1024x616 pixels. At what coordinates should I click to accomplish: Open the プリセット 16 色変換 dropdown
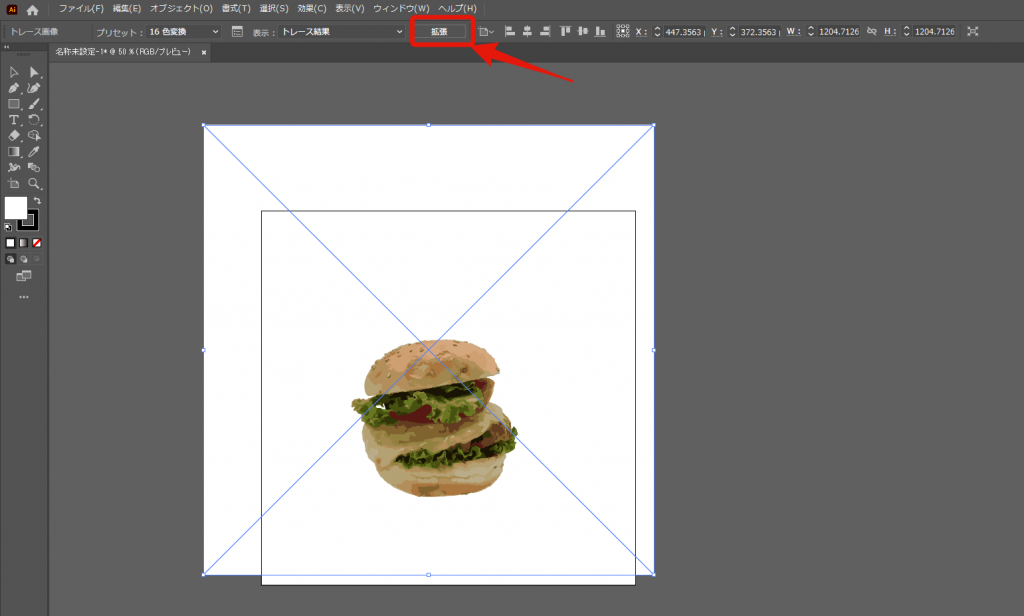tap(184, 32)
